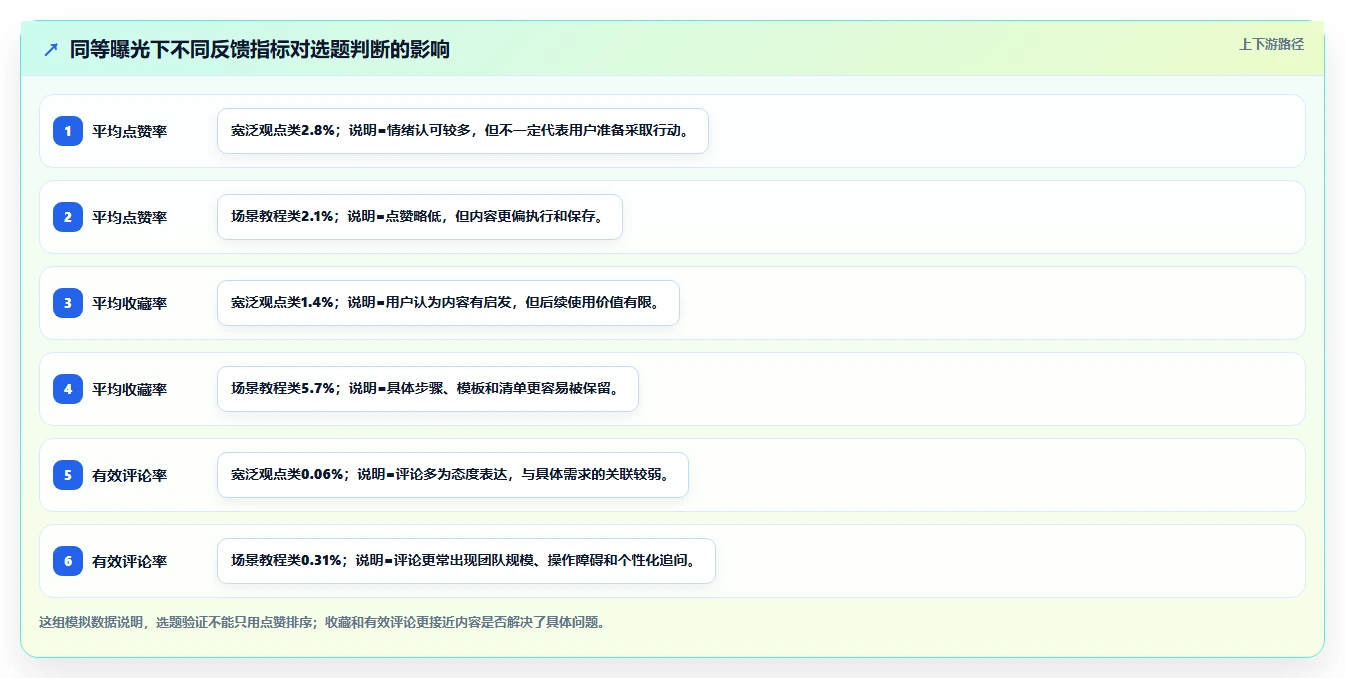Click 有效评论率 label in row 5
Viewport: 1345px width, 678px height.
point(130,475)
